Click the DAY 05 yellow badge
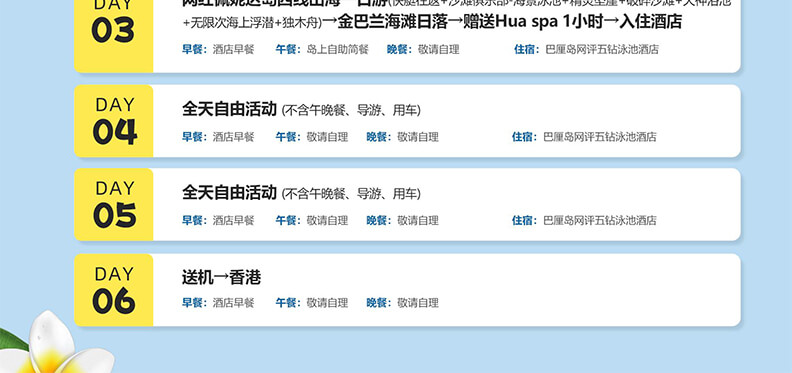Screen dimensions: 792x373 (114, 204)
